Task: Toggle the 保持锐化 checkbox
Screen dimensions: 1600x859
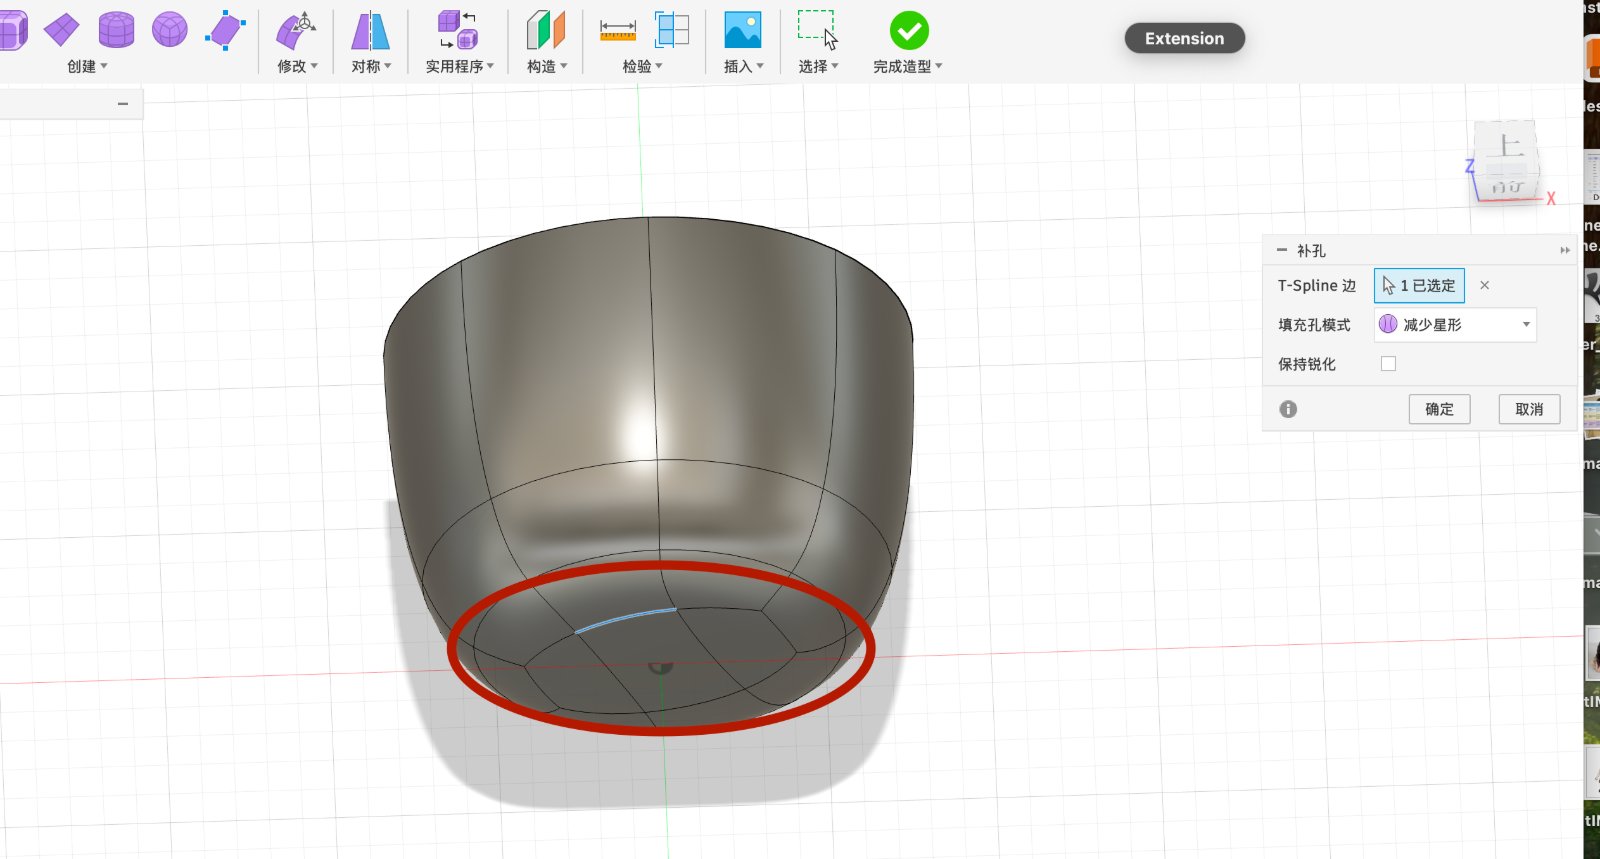Action: [x=1388, y=364]
